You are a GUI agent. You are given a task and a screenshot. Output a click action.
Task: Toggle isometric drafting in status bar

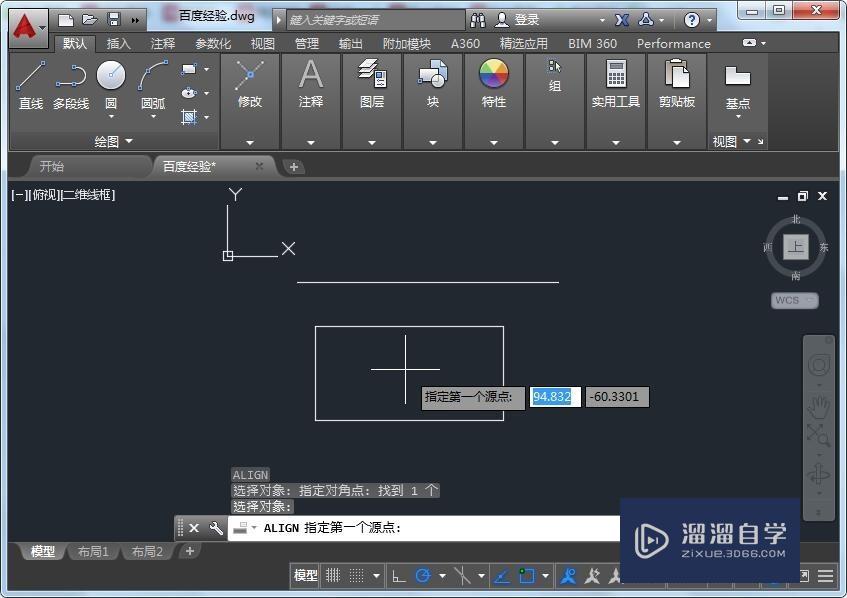(462, 576)
